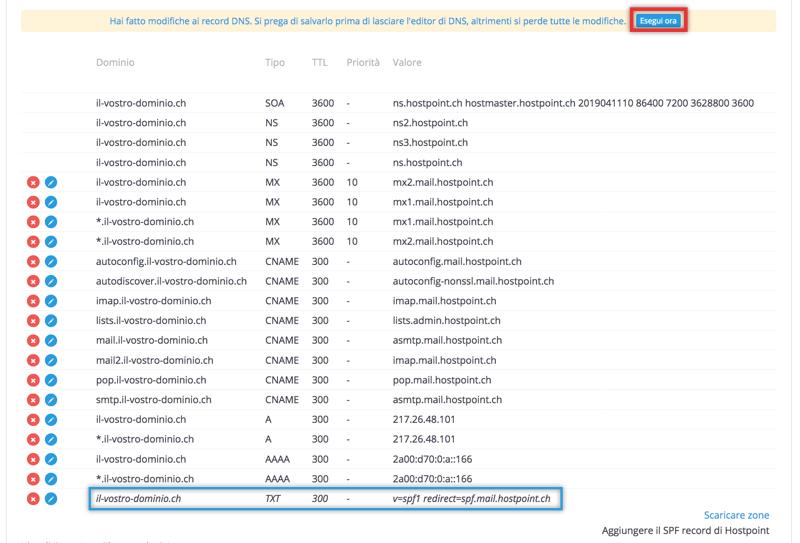The width and height of the screenshot is (800, 543).
Task: Delete the imap.il-vostro-dominio.ch CNAME record
Action: tap(33, 301)
